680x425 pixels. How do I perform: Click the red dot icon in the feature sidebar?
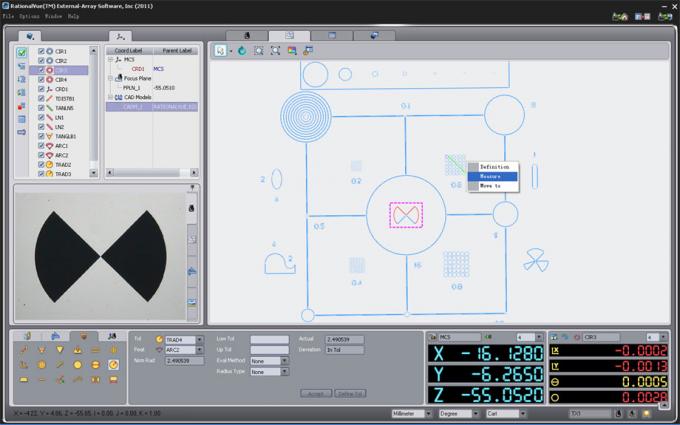pyautogui.click(x=21, y=106)
